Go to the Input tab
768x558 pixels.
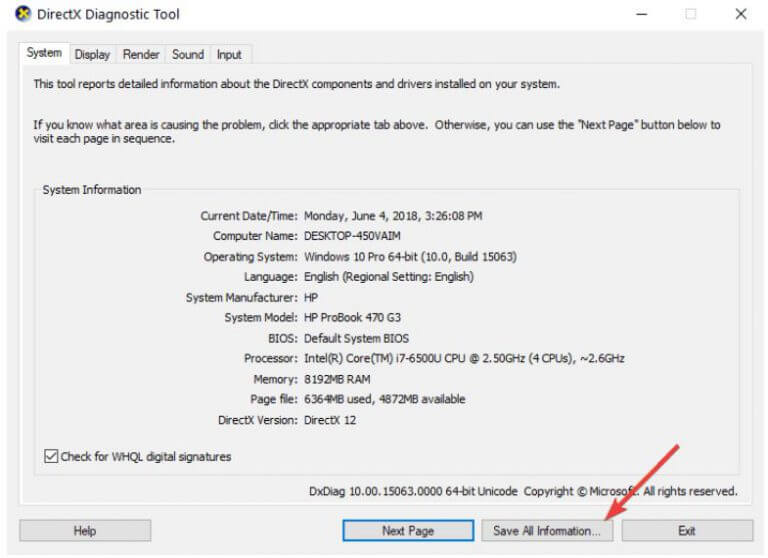coord(229,54)
